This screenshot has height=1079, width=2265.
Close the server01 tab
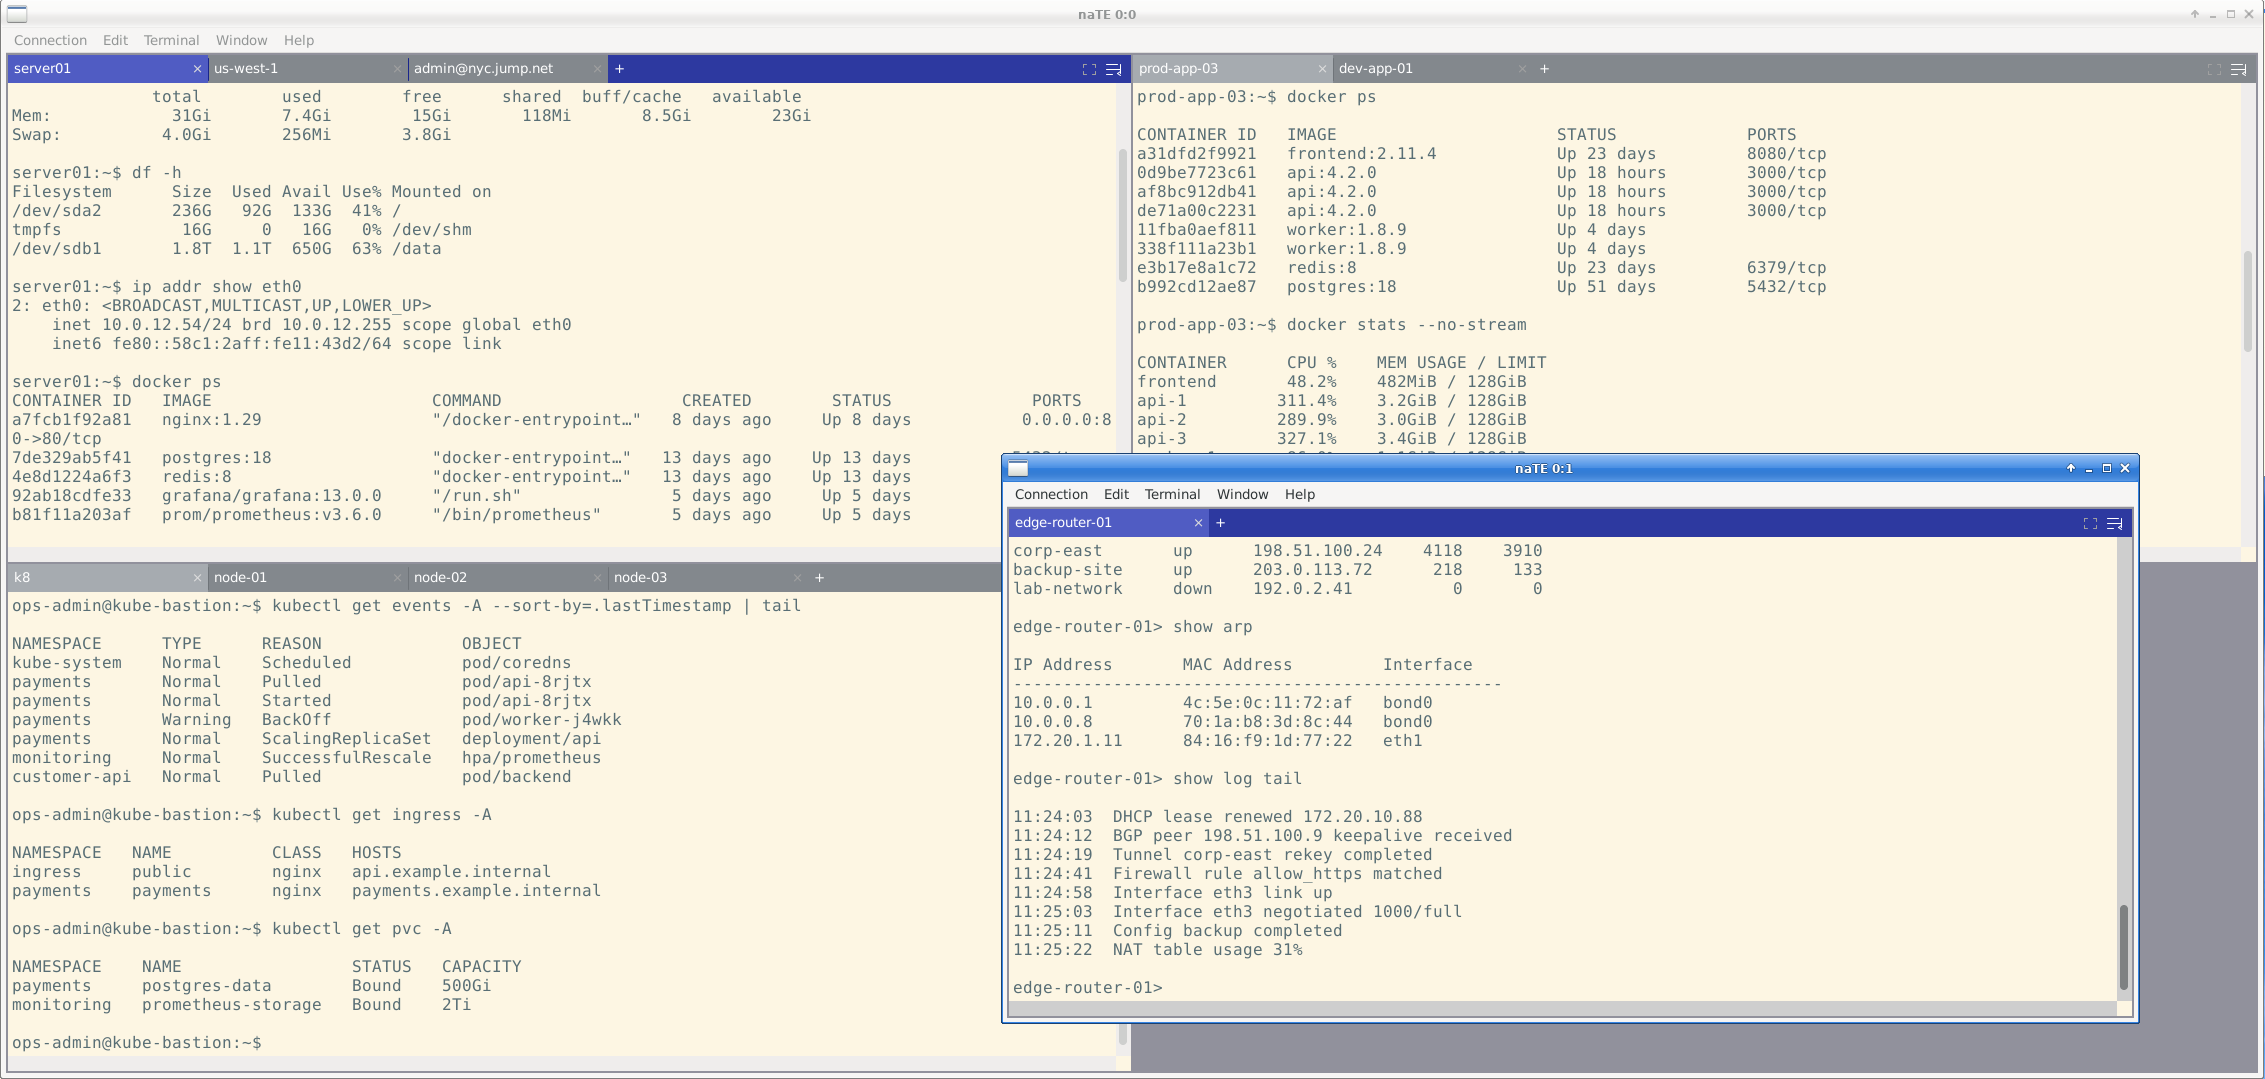[x=197, y=69]
